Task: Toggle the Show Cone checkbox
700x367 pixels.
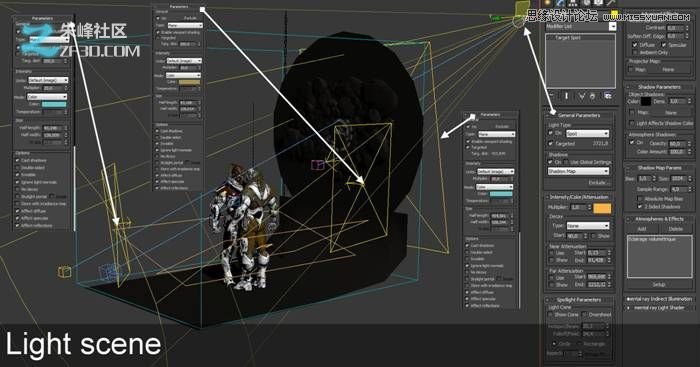Action: (551, 314)
